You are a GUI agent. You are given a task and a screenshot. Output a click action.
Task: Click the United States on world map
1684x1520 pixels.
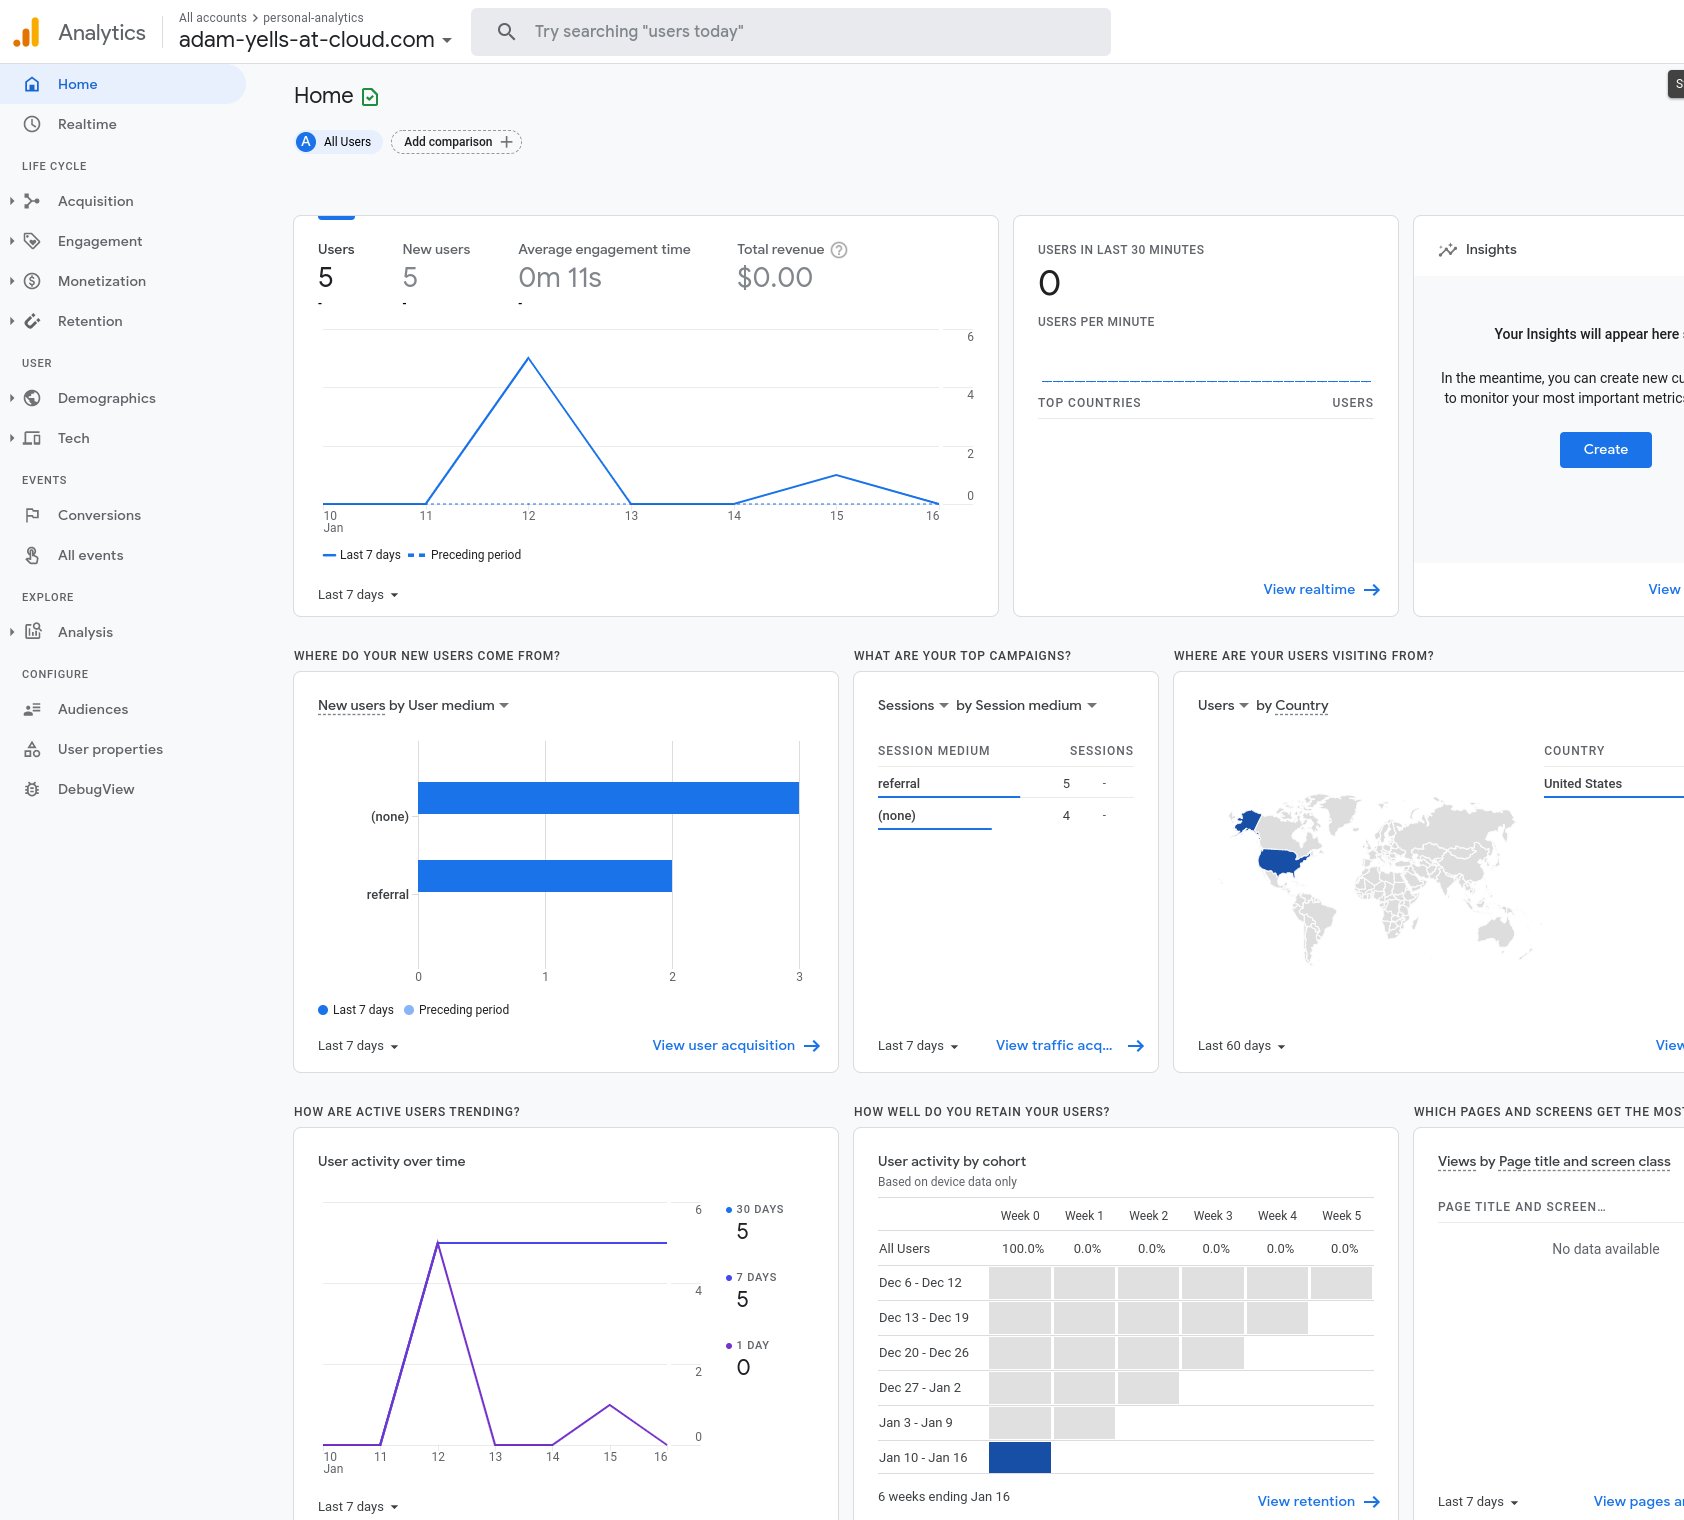[1282, 862]
